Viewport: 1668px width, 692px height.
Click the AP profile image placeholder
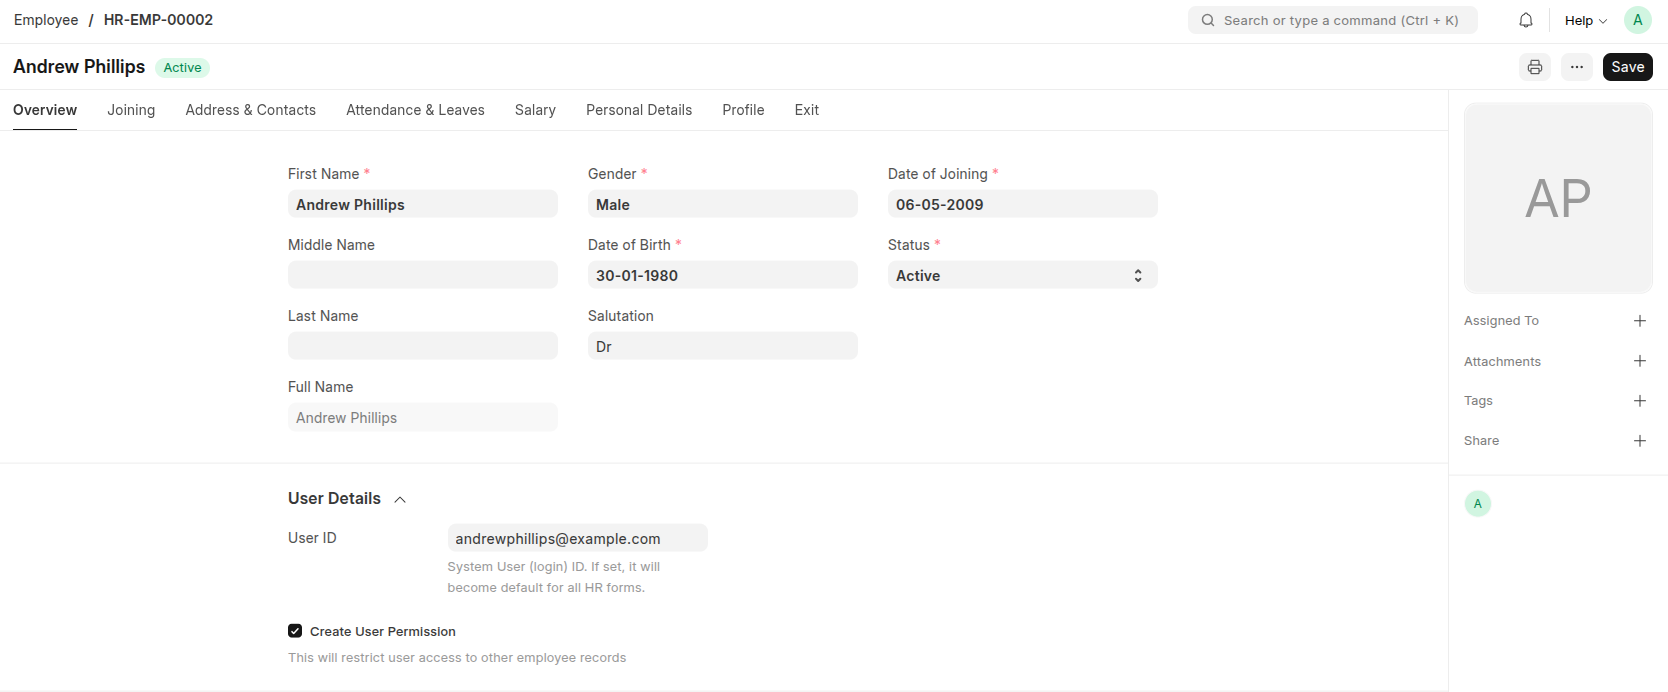[1558, 198]
